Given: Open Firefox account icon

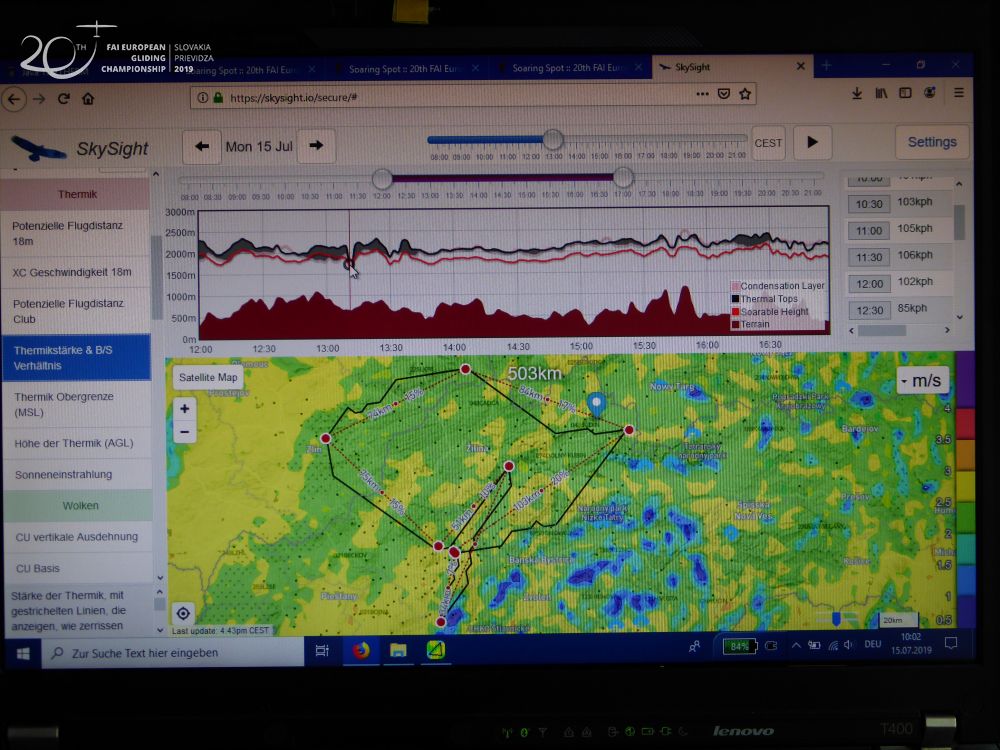Looking at the screenshot, I should coord(930,93).
